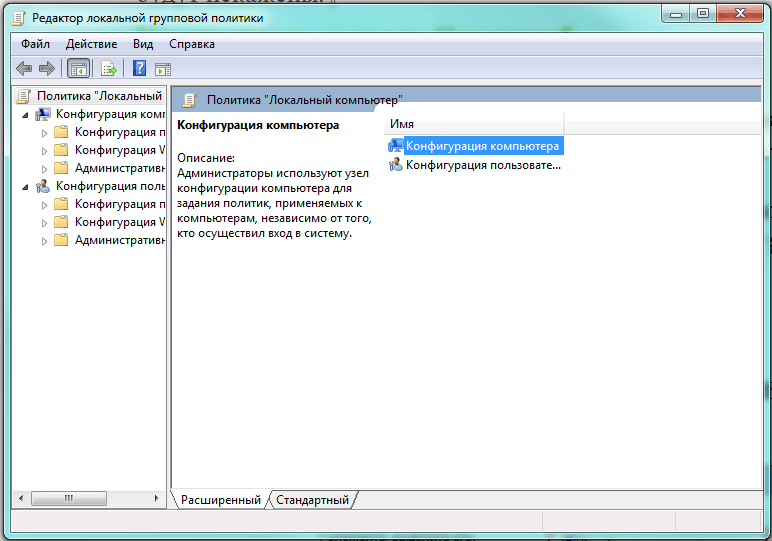772x541 pixels.
Task: Toggle the show/hide console tree icon
Action: pos(79,69)
